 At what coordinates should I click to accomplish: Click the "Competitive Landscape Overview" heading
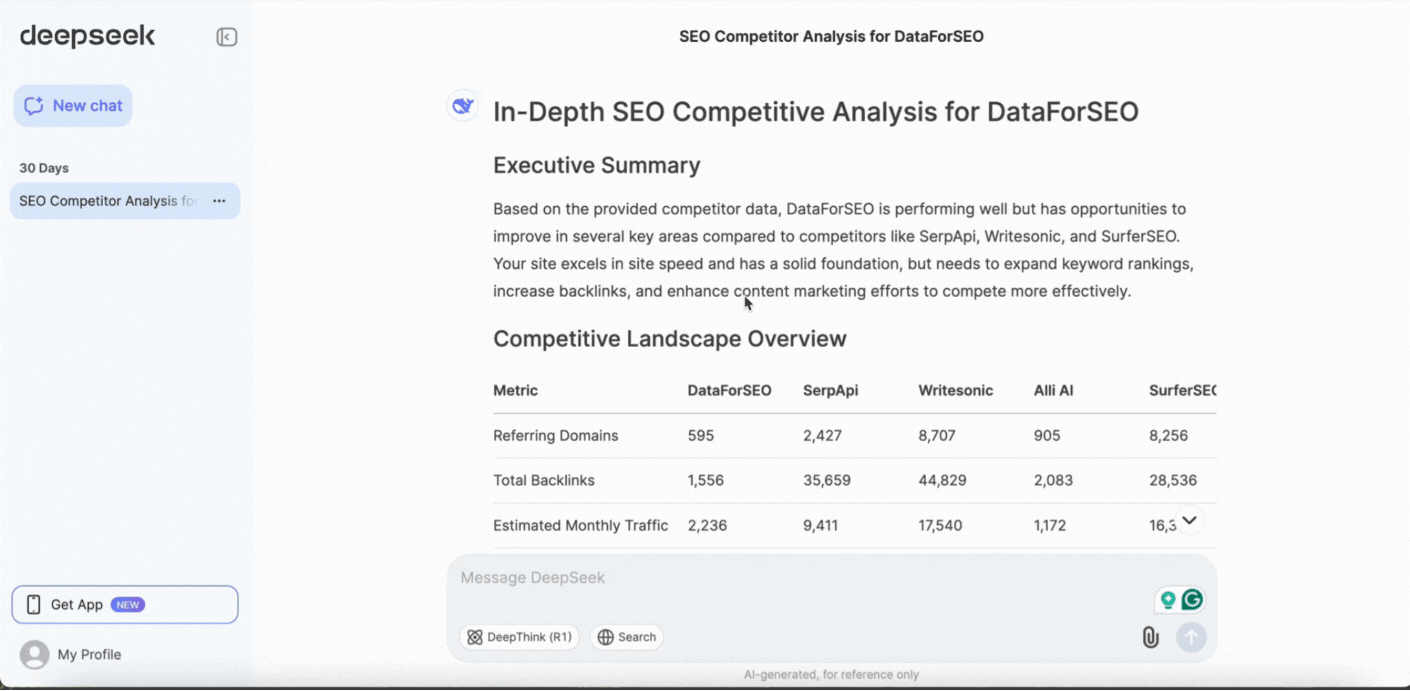(670, 339)
